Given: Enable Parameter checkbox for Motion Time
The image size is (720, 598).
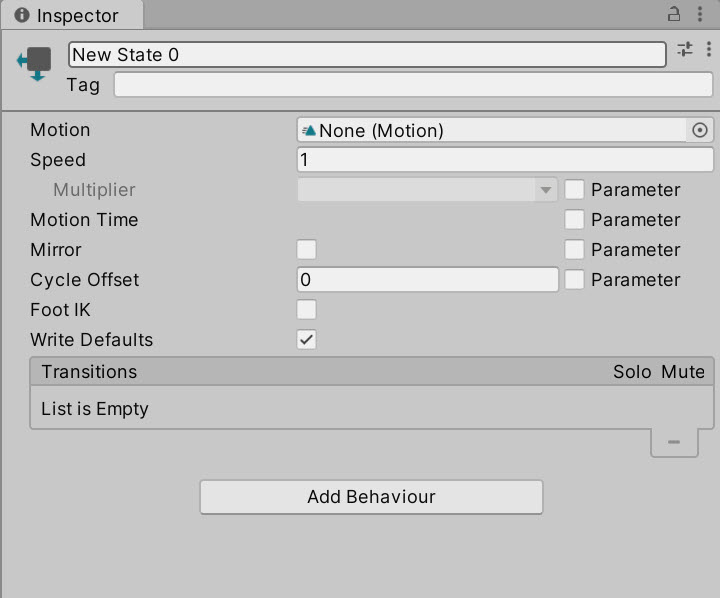Looking at the screenshot, I should [574, 220].
